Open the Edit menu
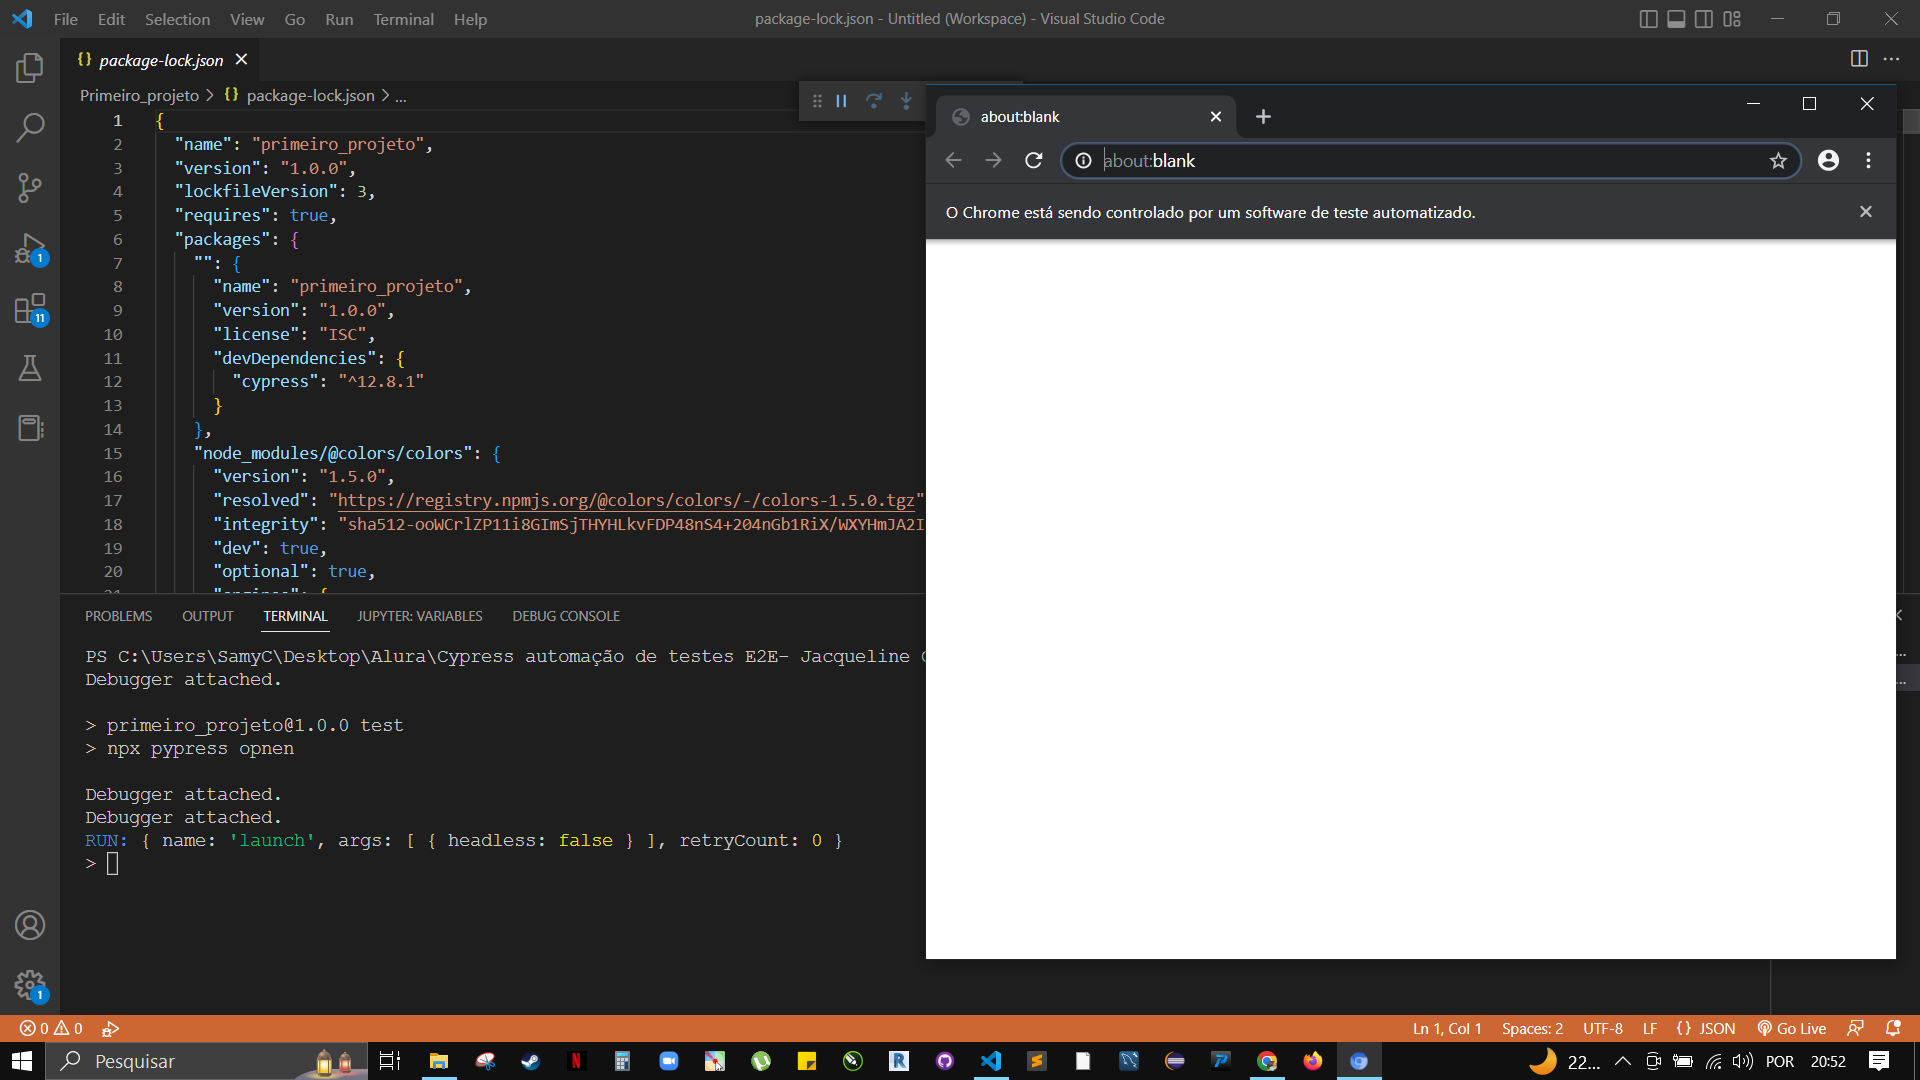The image size is (1920, 1080). tap(111, 19)
